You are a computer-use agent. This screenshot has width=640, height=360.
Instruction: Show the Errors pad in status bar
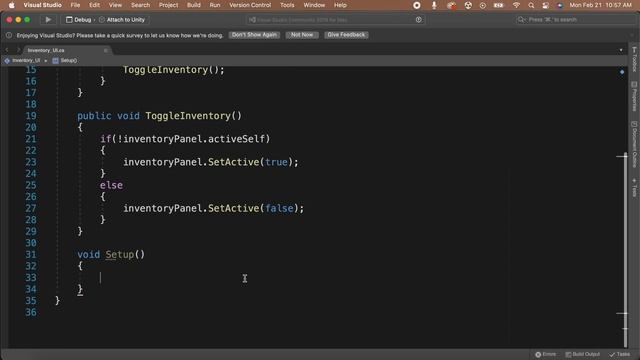pyautogui.click(x=546, y=354)
